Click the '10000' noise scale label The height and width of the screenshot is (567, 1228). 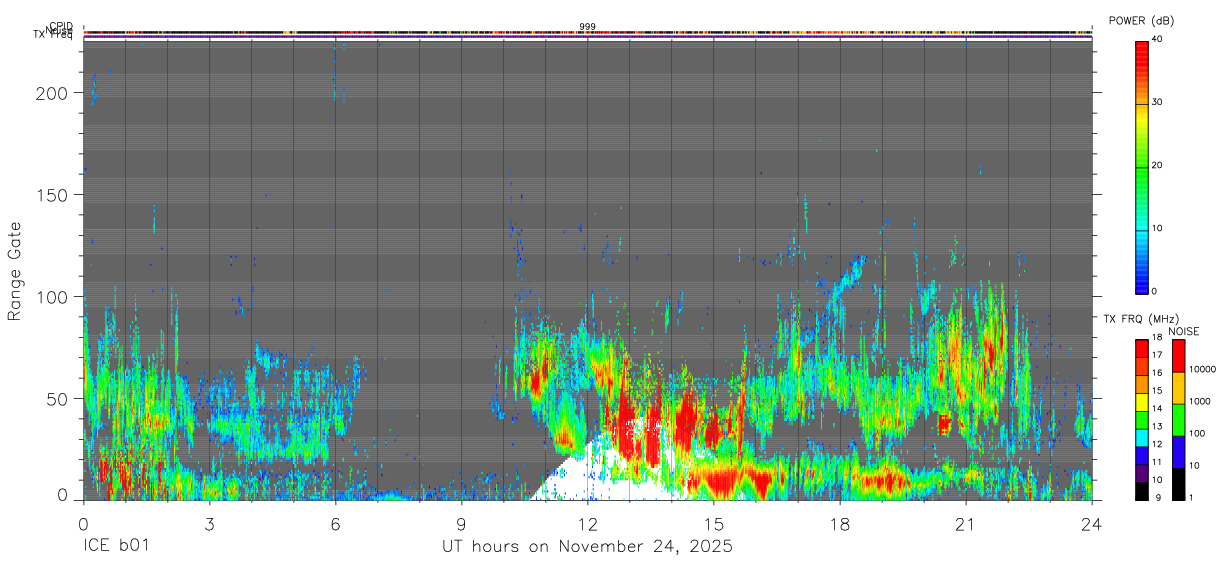[1203, 370]
